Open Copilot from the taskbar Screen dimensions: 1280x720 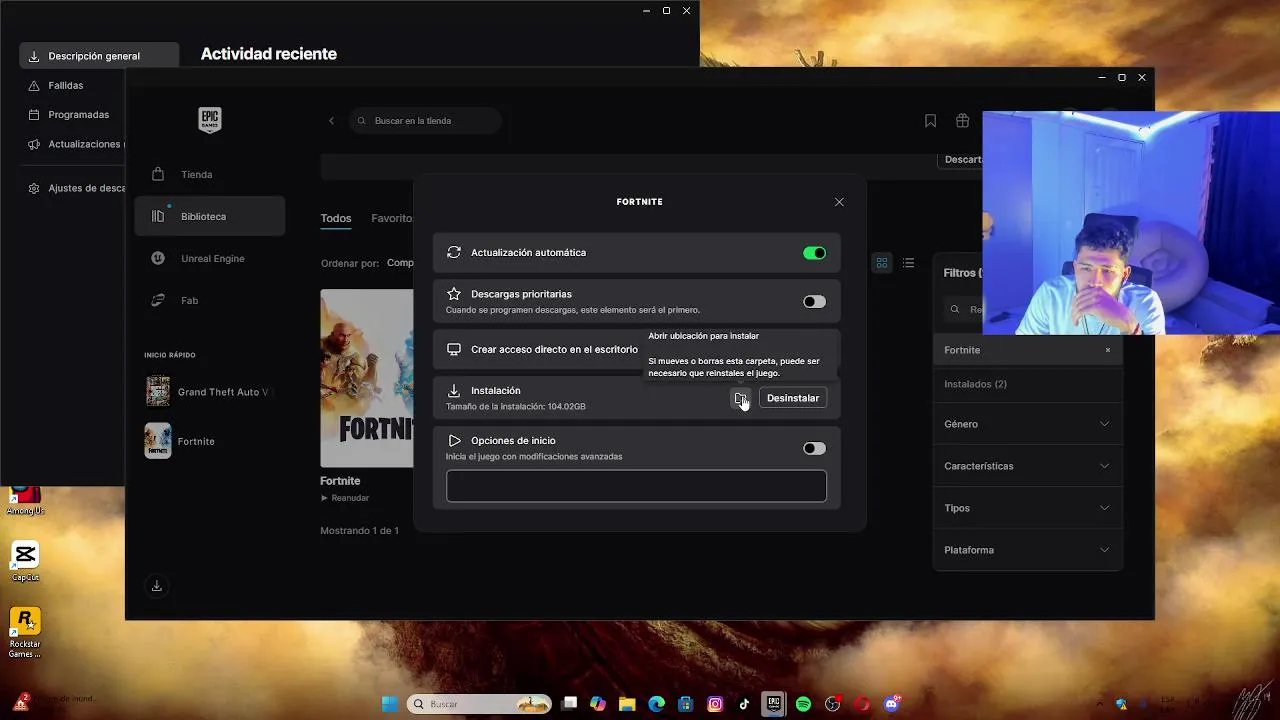[x=598, y=704]
